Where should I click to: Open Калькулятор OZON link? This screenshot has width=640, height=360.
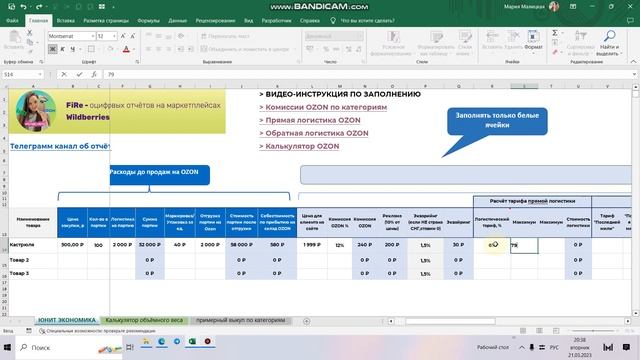click(299, 147)
